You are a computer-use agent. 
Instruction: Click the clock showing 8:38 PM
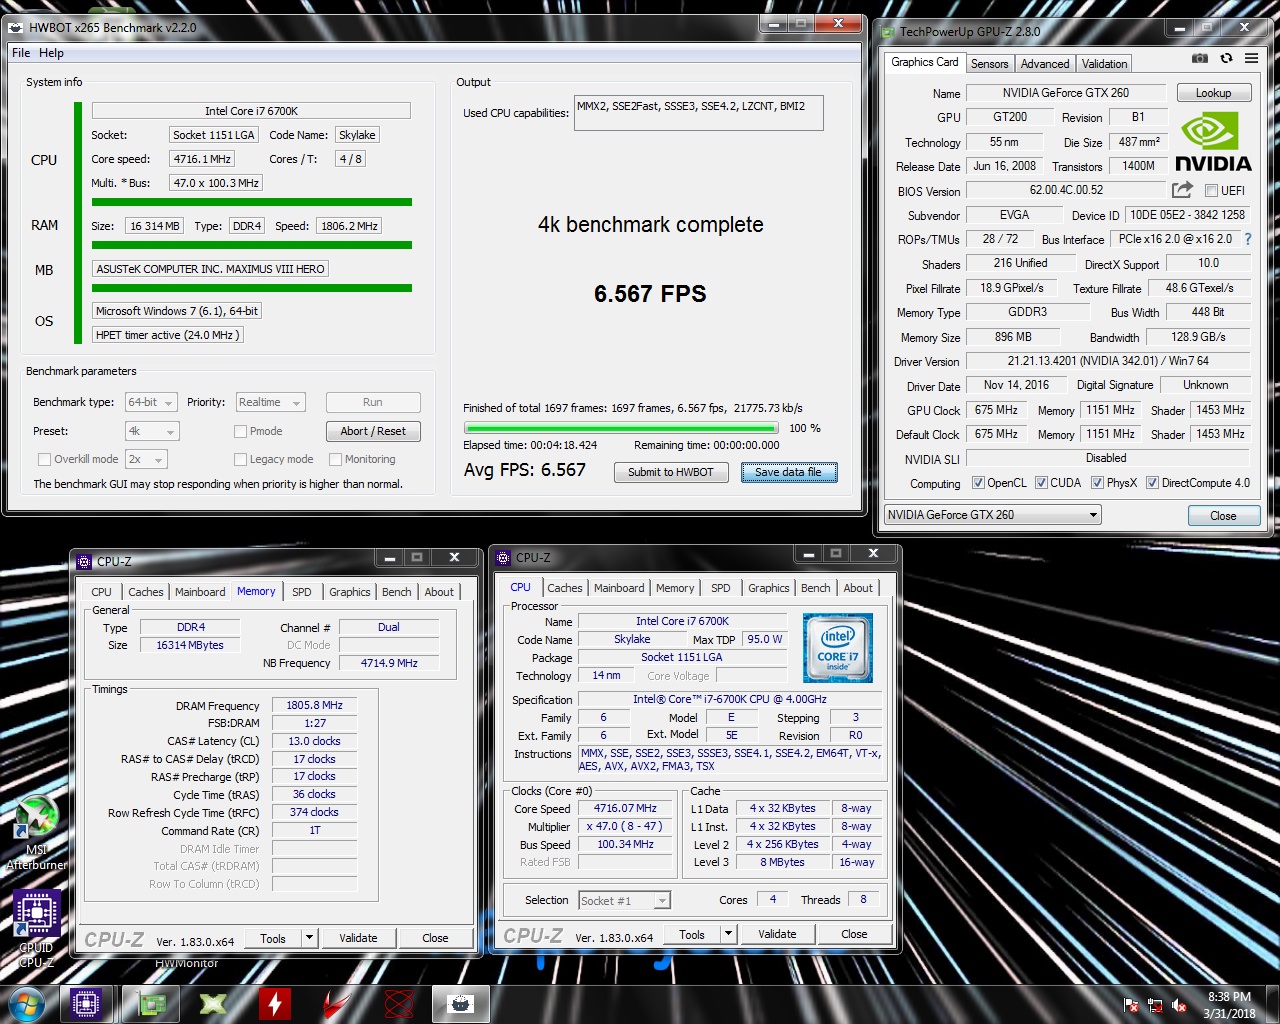point(1229,997)
